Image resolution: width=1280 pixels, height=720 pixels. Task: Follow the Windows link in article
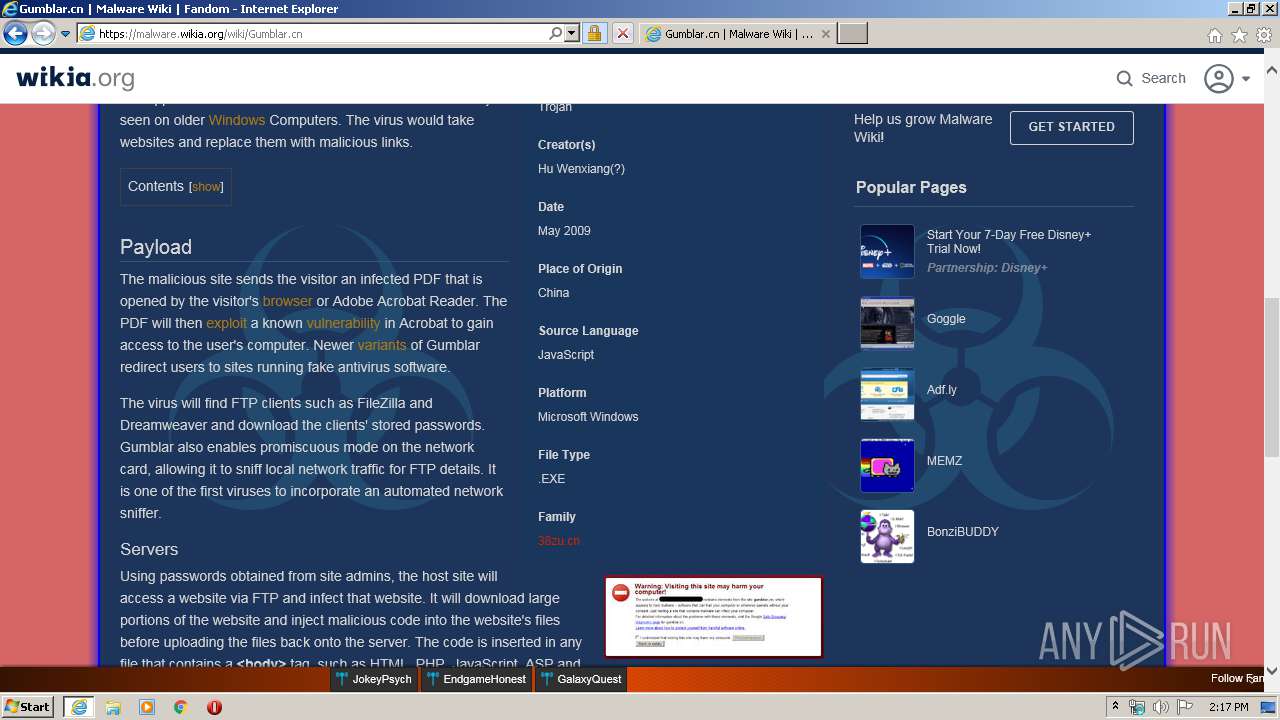pos(237,120)
